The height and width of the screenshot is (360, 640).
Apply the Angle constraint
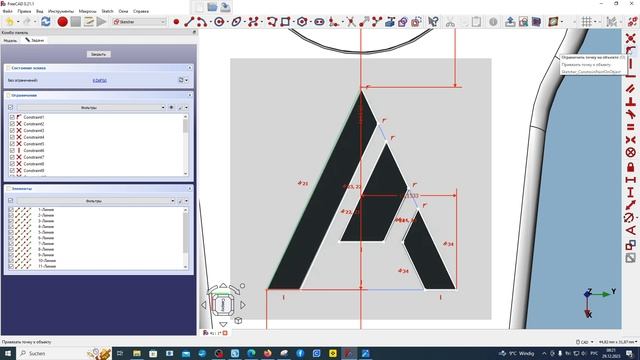(x=631, y=231)
